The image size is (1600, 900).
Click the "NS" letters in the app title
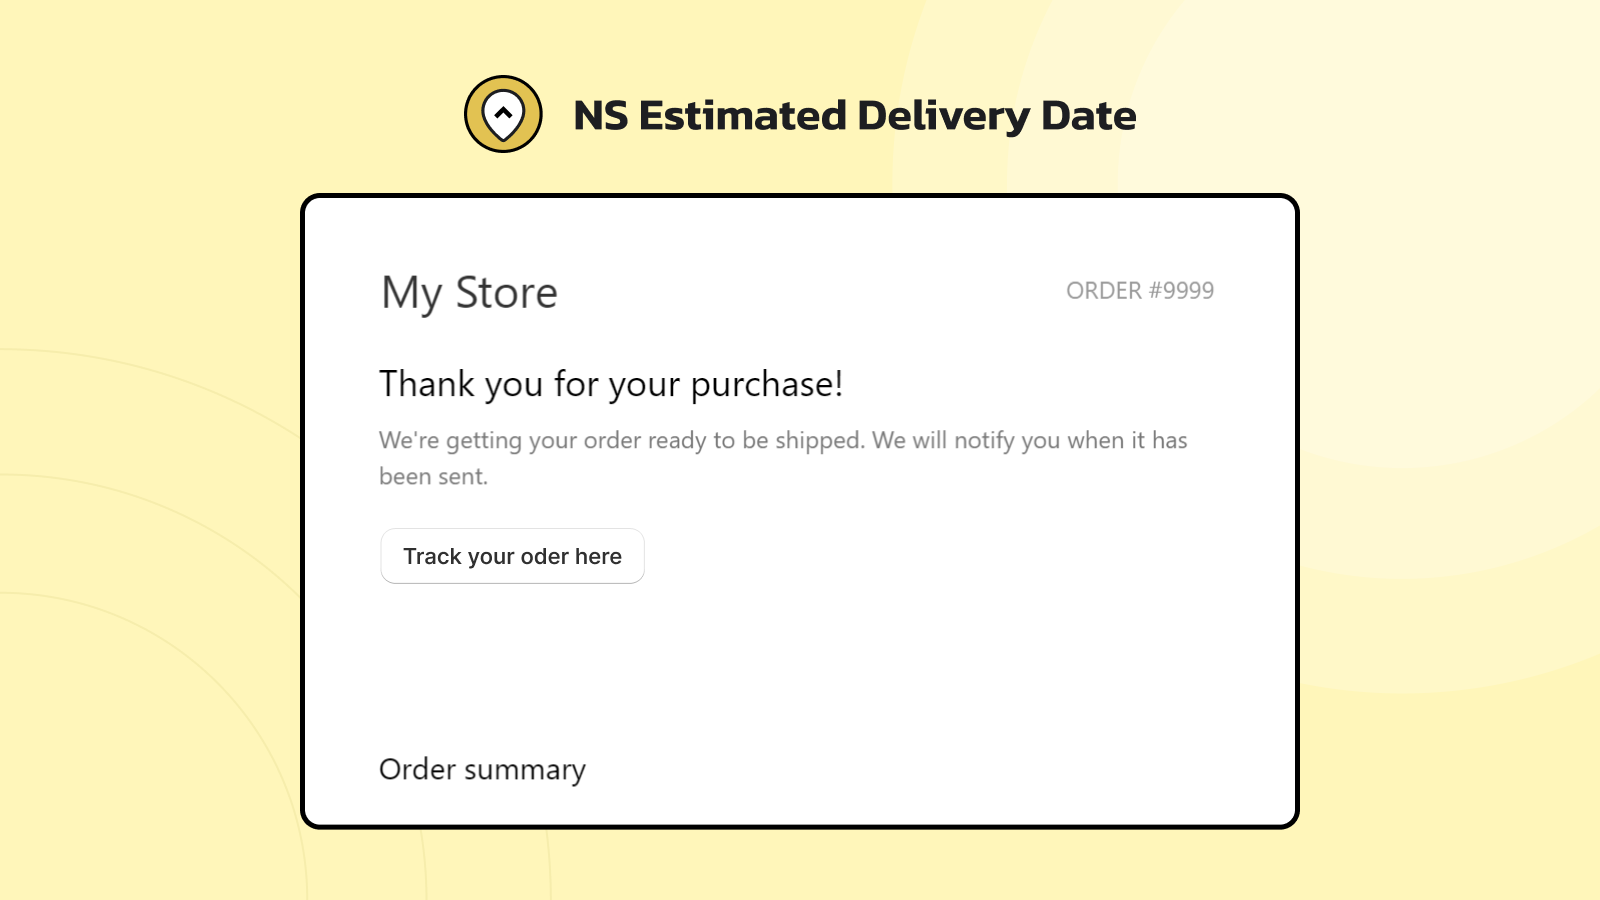click(x=601, y=116)
